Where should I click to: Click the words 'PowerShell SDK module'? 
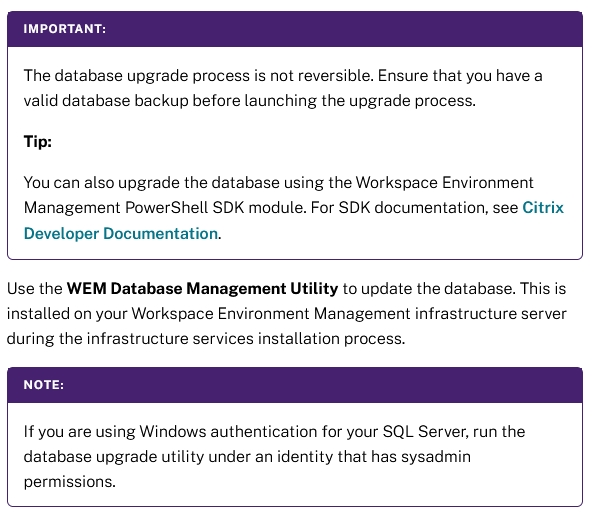coord(215,208)
